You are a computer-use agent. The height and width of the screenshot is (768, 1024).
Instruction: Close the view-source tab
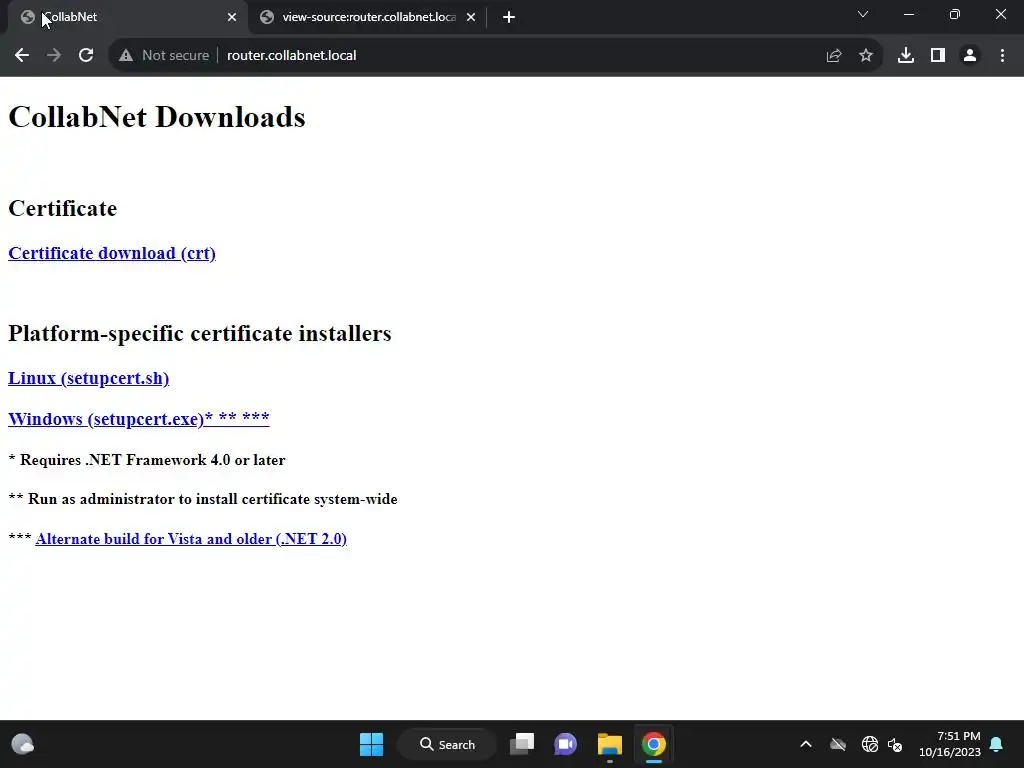tap(471, 17)
